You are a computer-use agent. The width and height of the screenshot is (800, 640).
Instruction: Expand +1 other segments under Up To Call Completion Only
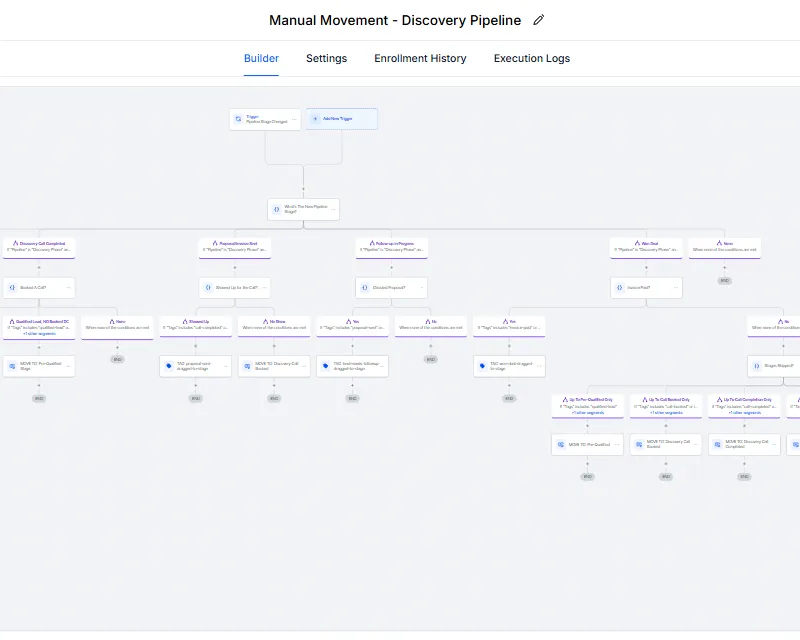pyautogui.click(x=744, y=412)
